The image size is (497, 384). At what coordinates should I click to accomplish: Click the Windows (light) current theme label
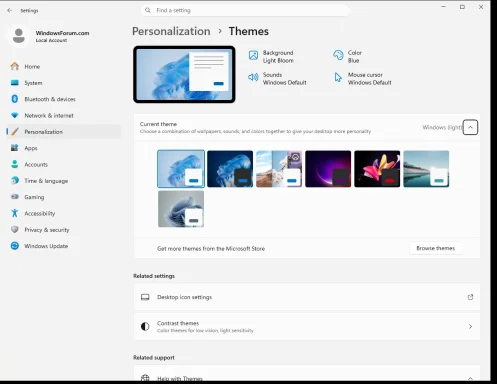(442, 127)
